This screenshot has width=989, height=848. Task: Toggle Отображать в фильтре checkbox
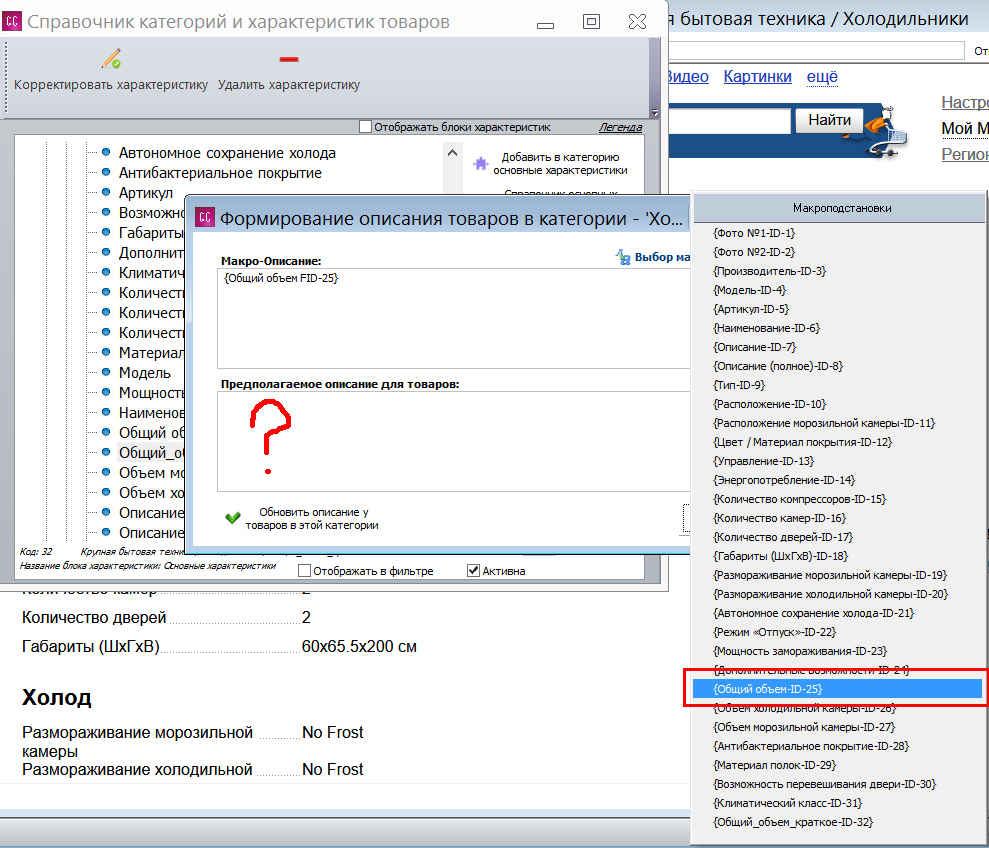click(x=304, y=571)
